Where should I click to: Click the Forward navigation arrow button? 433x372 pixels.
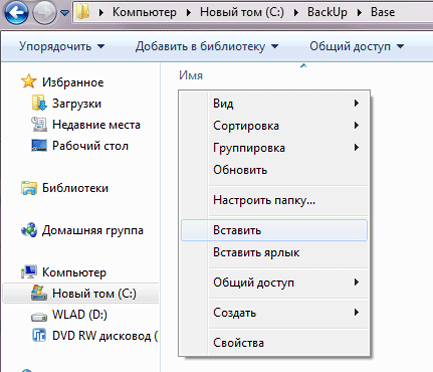(44, 13)
